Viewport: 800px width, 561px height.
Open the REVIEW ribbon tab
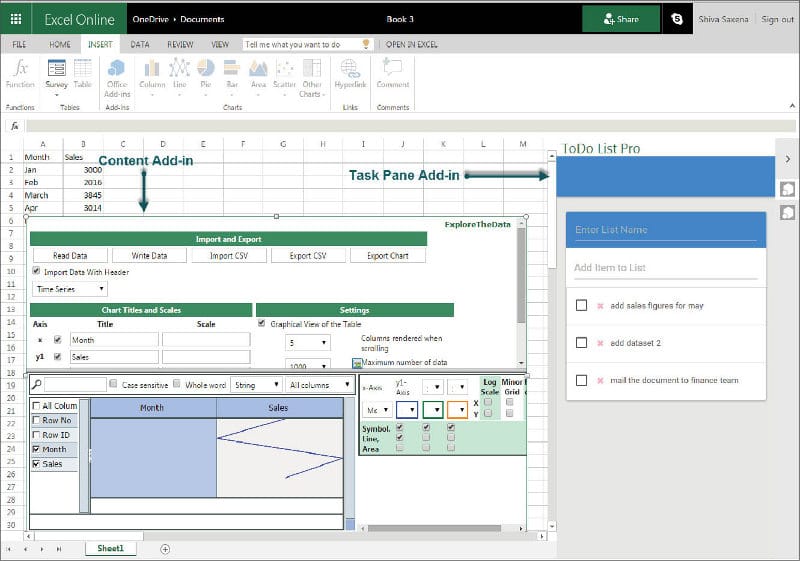coord(180,45)
